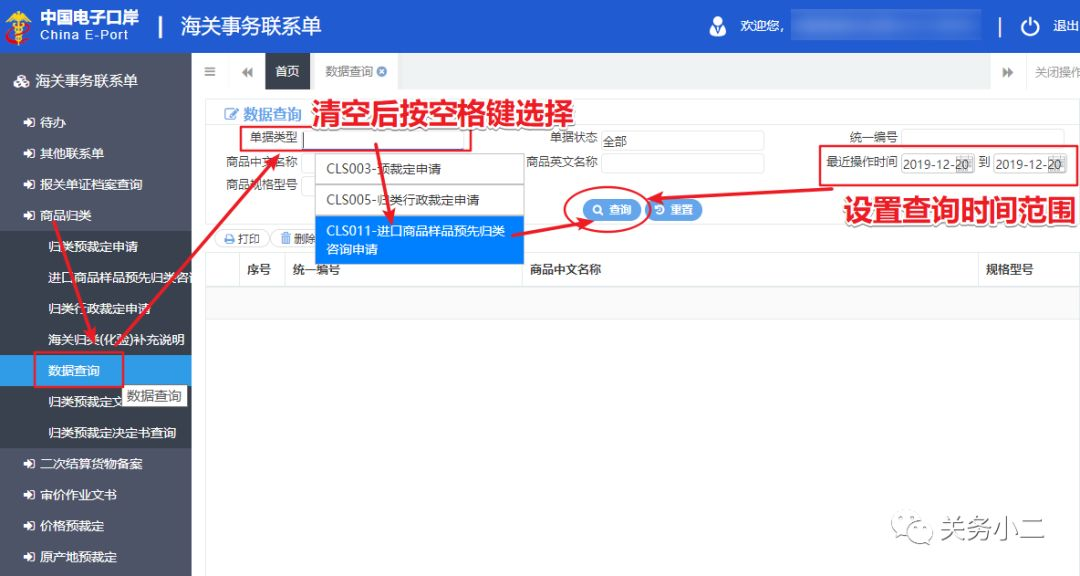Click the 海关事务联系单 page title

251,26
